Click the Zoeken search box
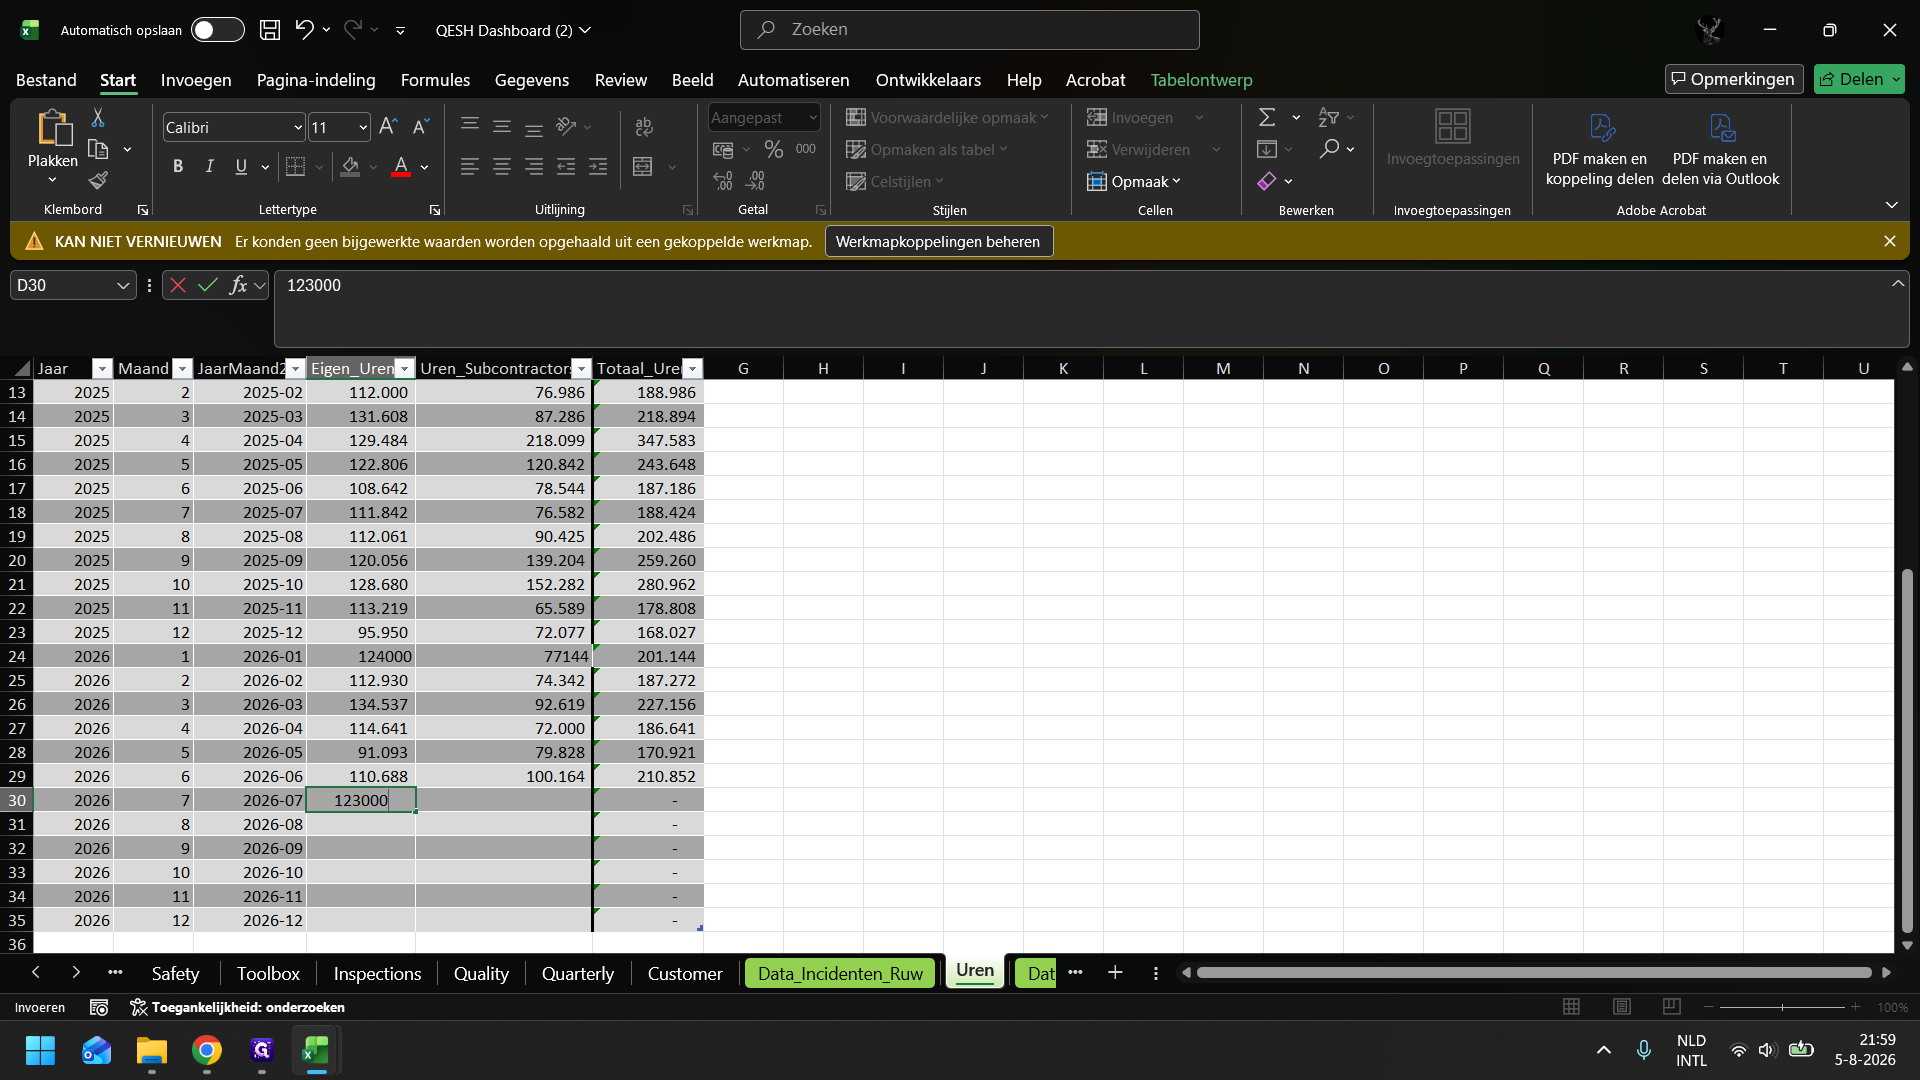This screenshot has width=1920, height=1080. (x=969, y=30)
